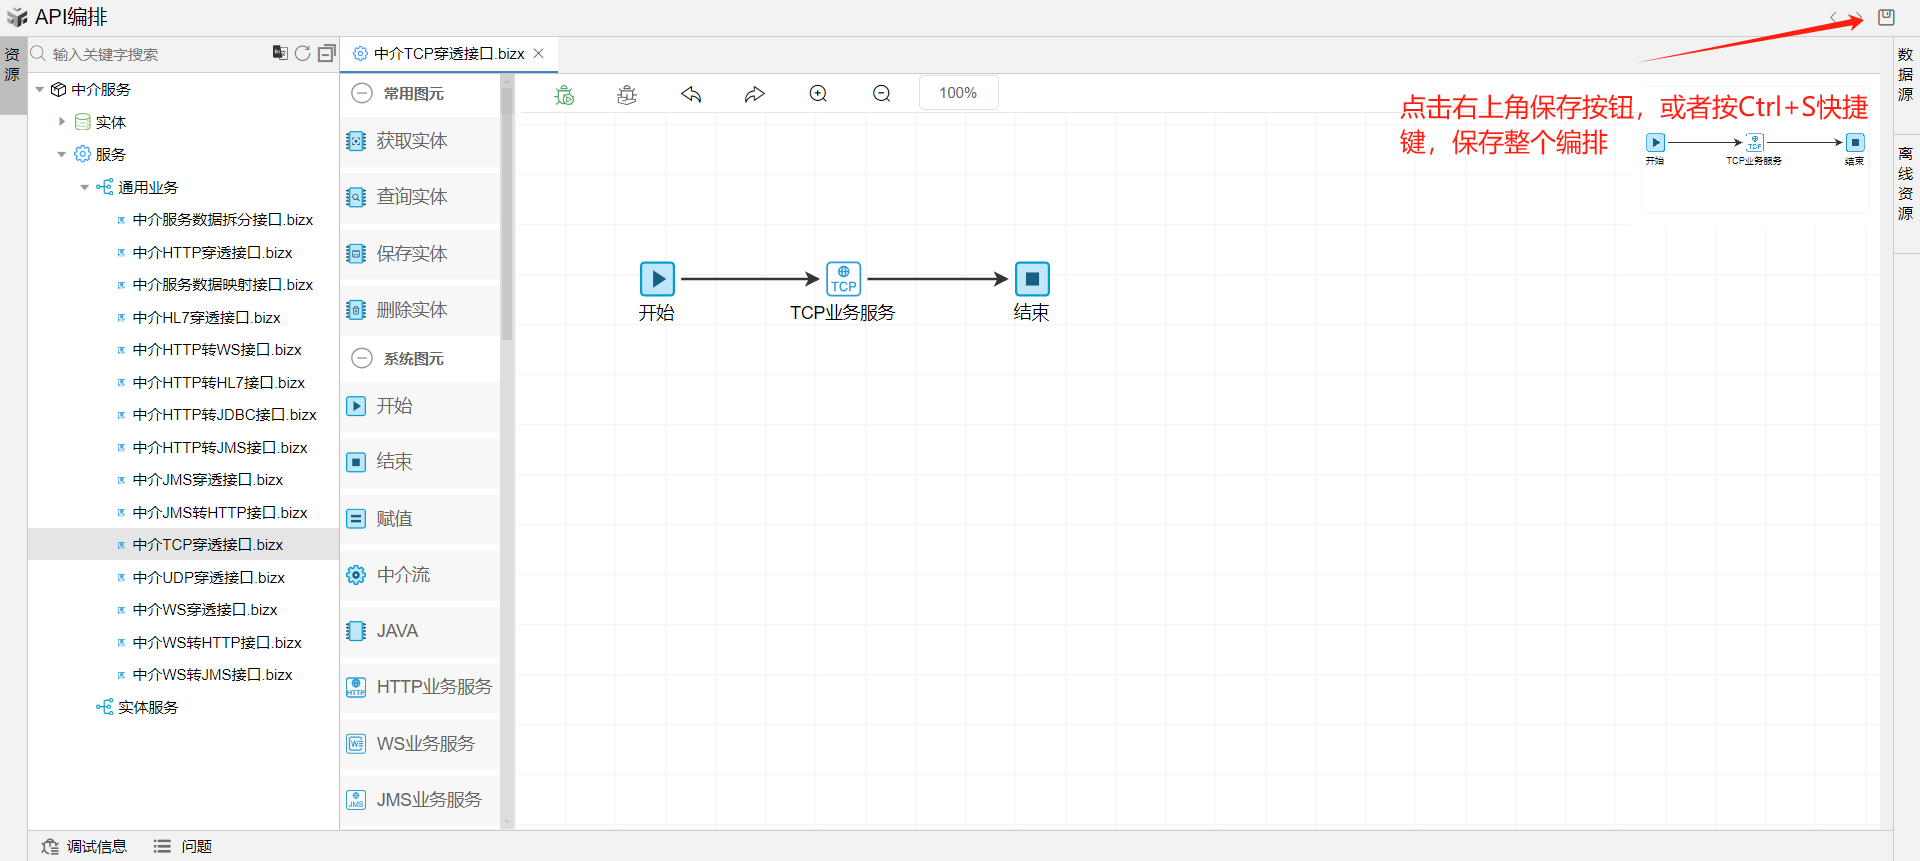Collapse all tree nodes via toolbar icon
This screenshot has height=861, width=1920.
pyautogui.click(x=326, y=53)
